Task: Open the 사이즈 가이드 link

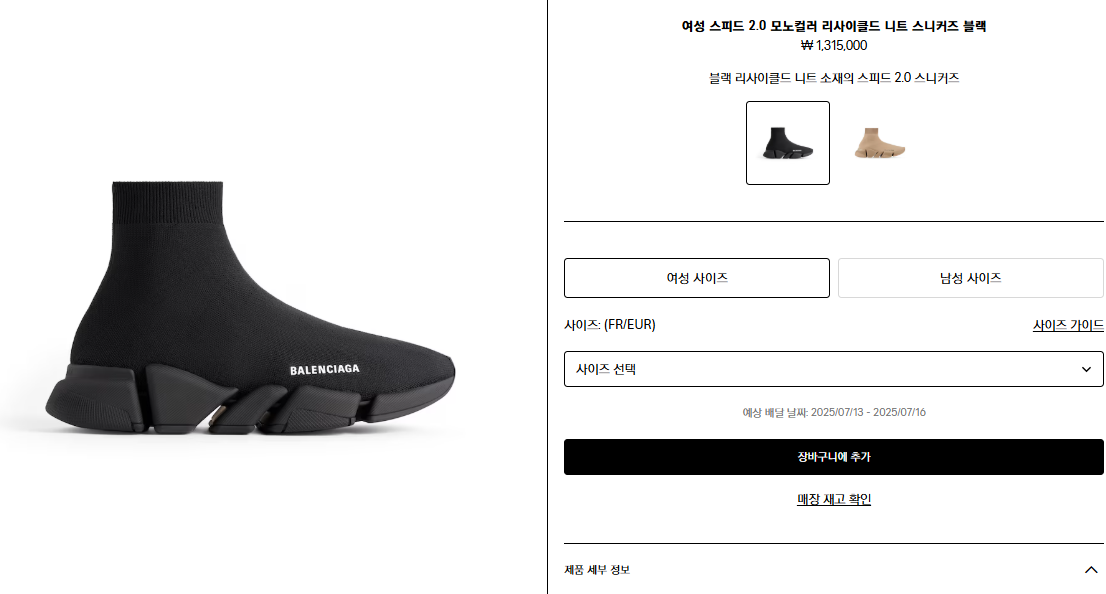Action: click(x=1068, y=325)
